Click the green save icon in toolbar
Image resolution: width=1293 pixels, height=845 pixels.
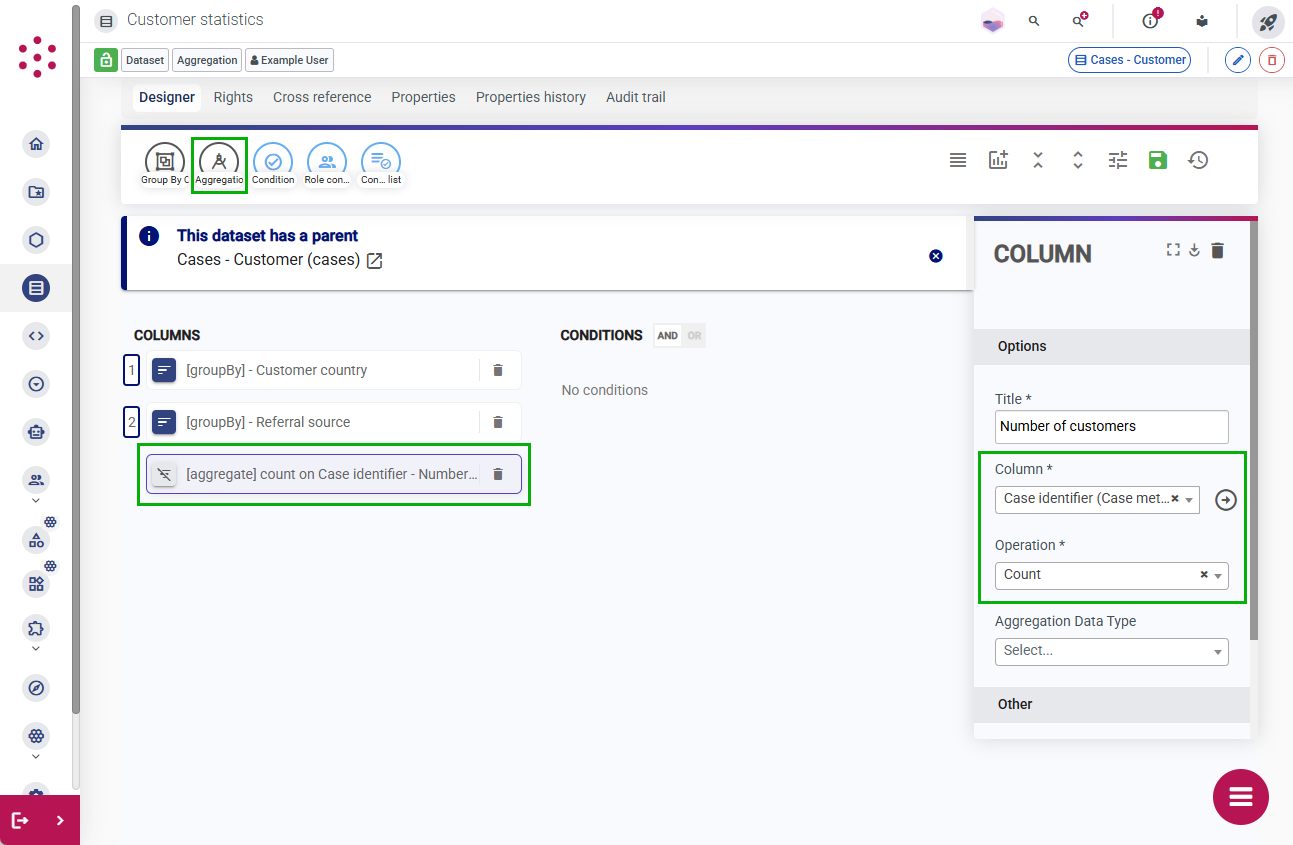[x=1158, y=160]
